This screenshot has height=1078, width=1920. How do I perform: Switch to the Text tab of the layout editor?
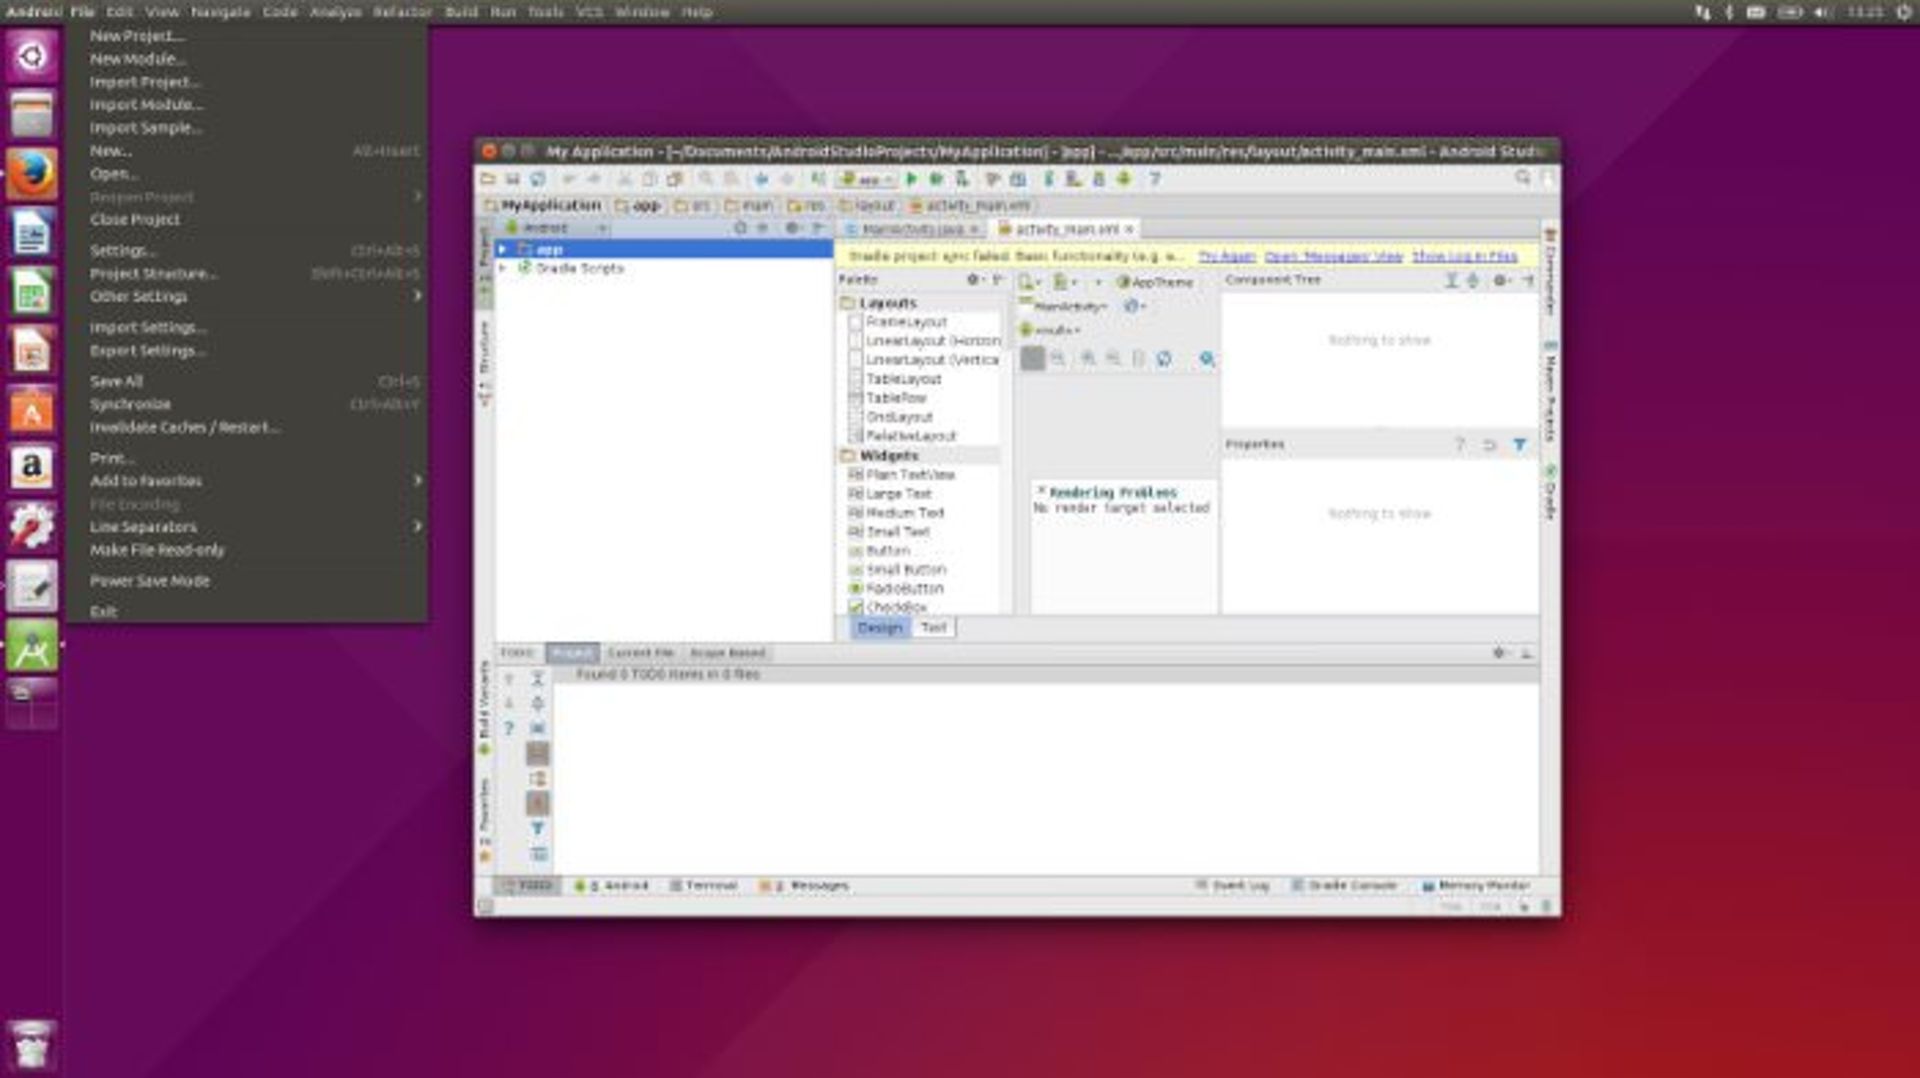pyautogui.click(x=933, y=627)
